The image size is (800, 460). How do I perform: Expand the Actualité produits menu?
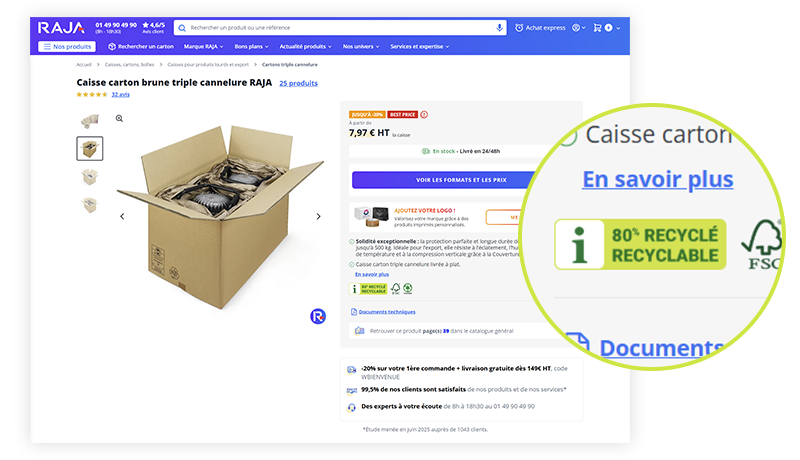pos(305,46)
